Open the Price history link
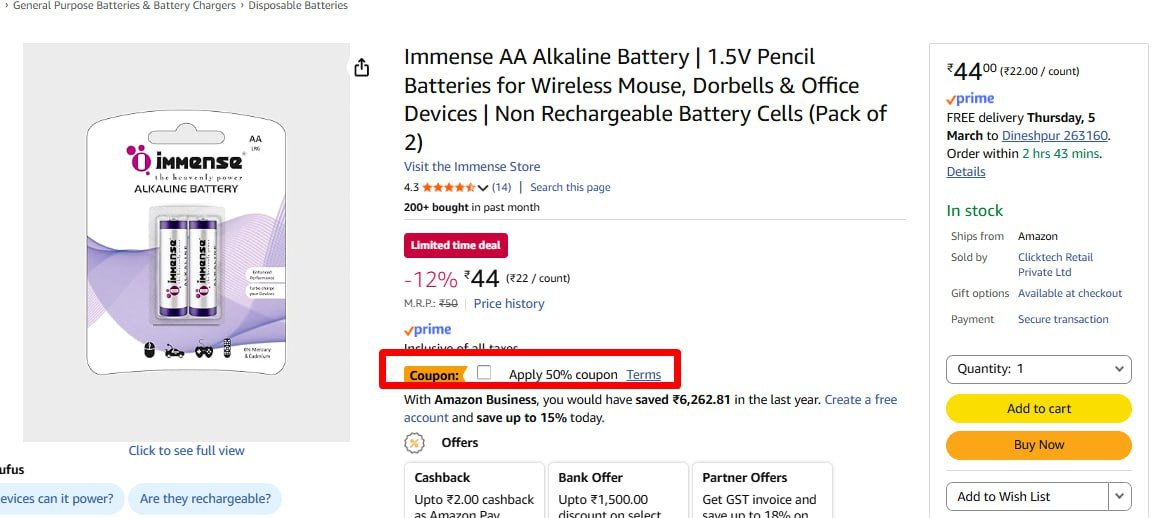 (x=509, y=304)
